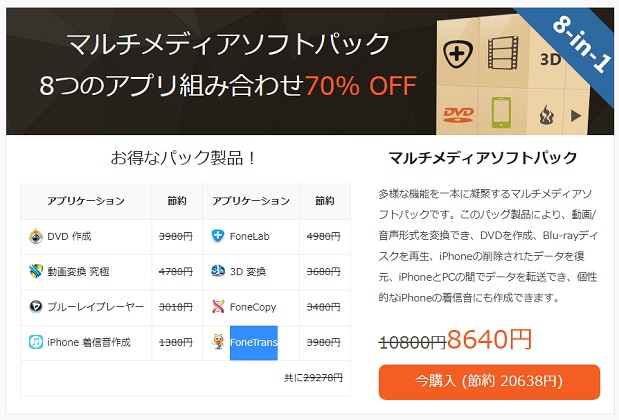Click the DVD 作成 disc icon
Viewport: 619px width, 420px height.
[x=37, y=237]
